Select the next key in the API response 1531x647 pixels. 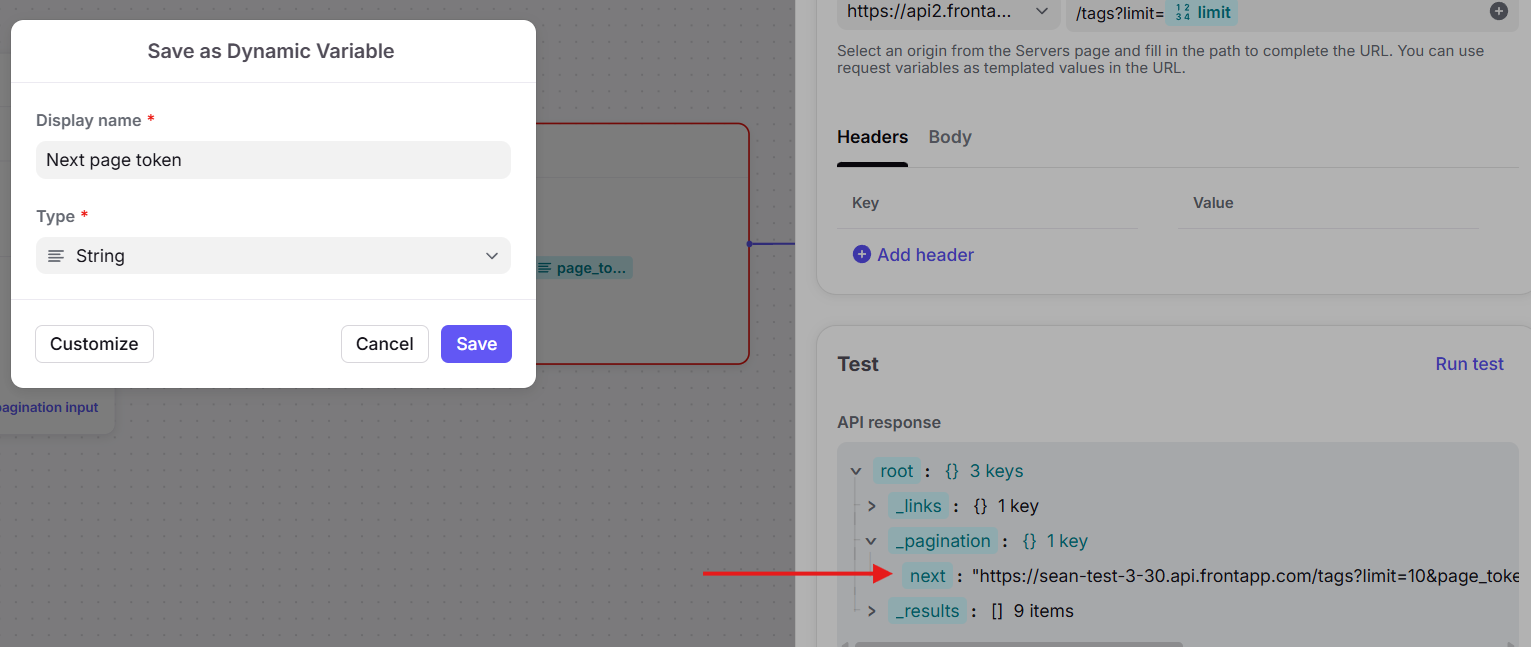[x=927, y=576]
